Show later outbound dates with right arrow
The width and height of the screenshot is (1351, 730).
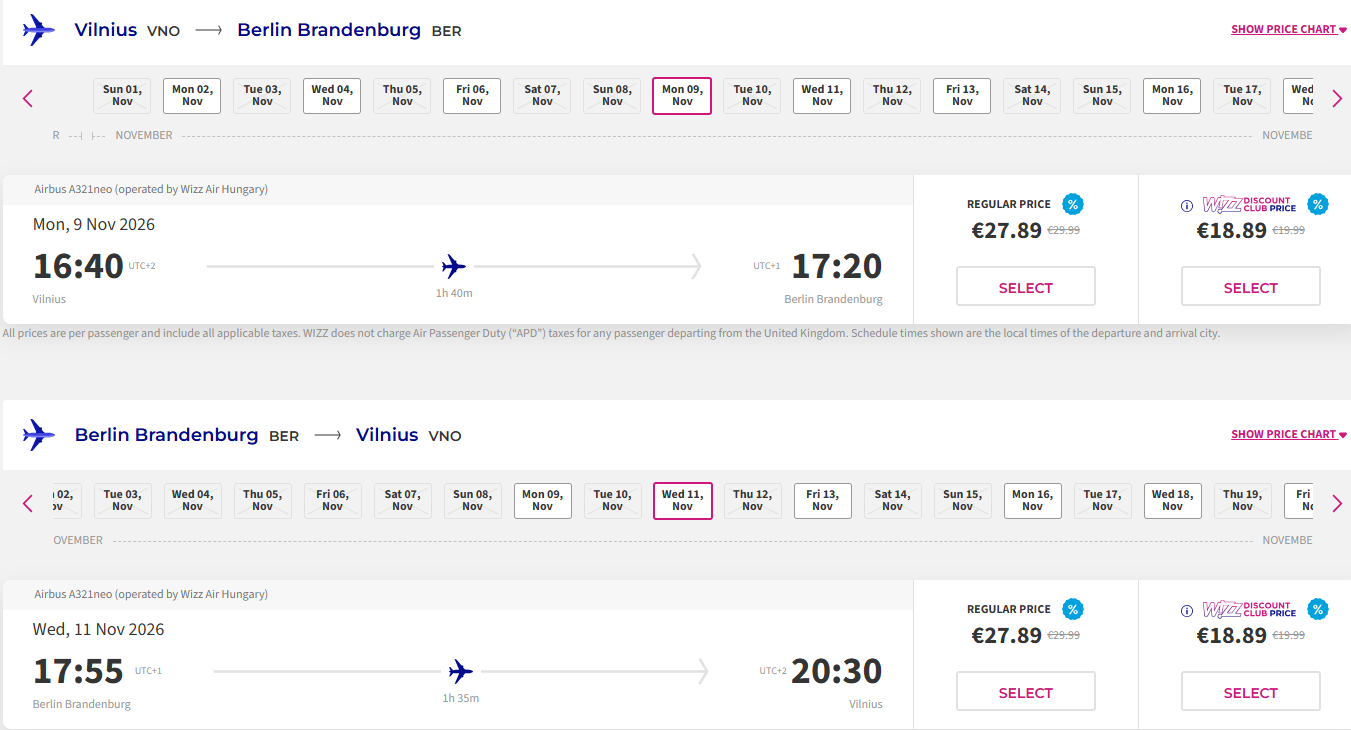(x=1337, y=98)
